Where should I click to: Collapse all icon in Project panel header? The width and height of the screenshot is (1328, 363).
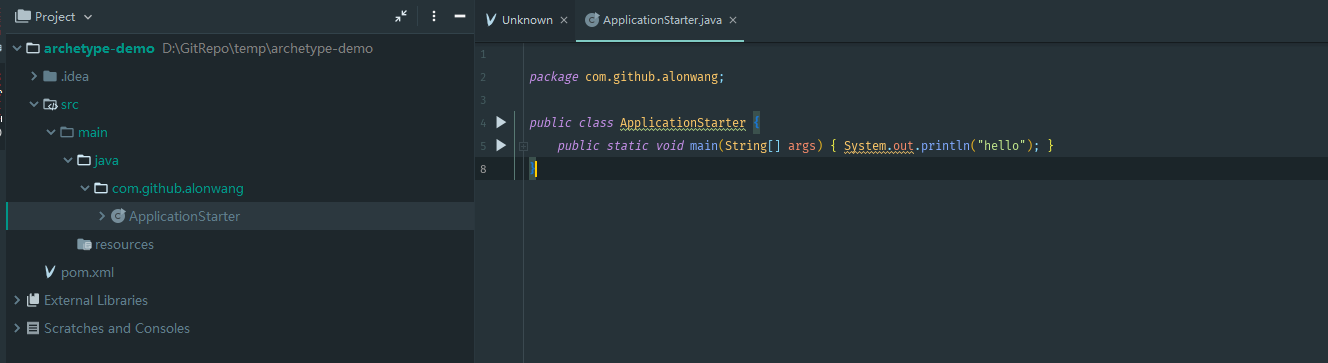pyautogui.click(x=401, y=17)
